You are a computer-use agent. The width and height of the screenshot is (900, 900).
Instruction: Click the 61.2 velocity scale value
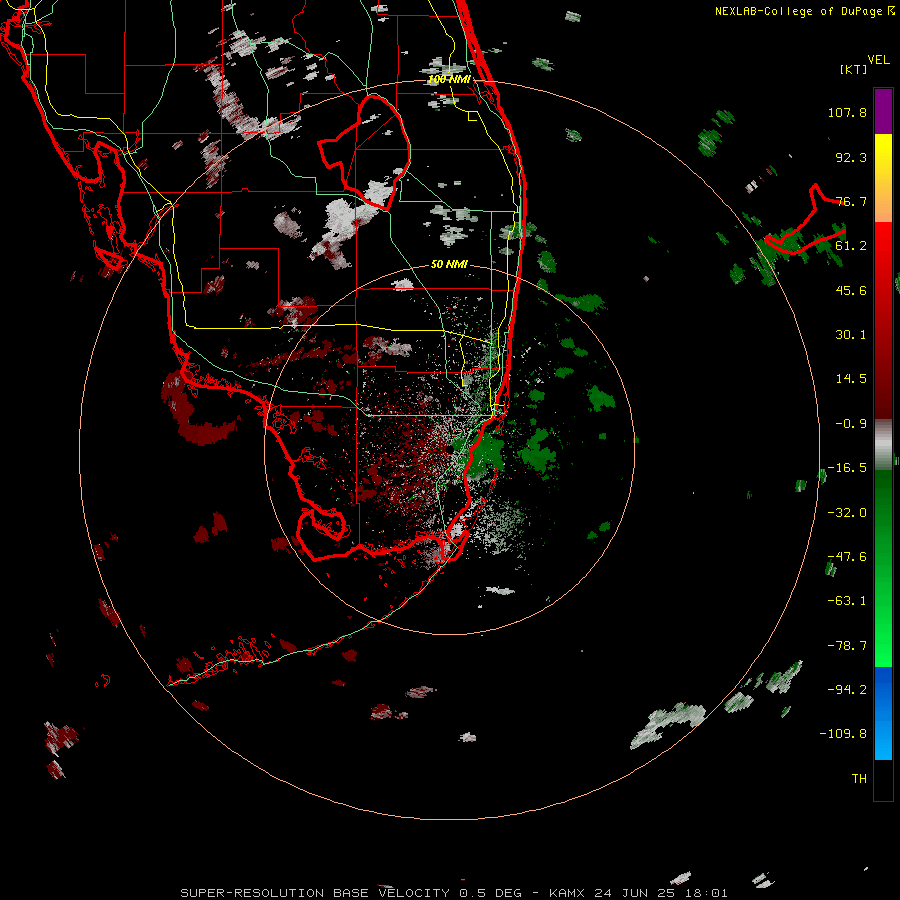[851, 246]
